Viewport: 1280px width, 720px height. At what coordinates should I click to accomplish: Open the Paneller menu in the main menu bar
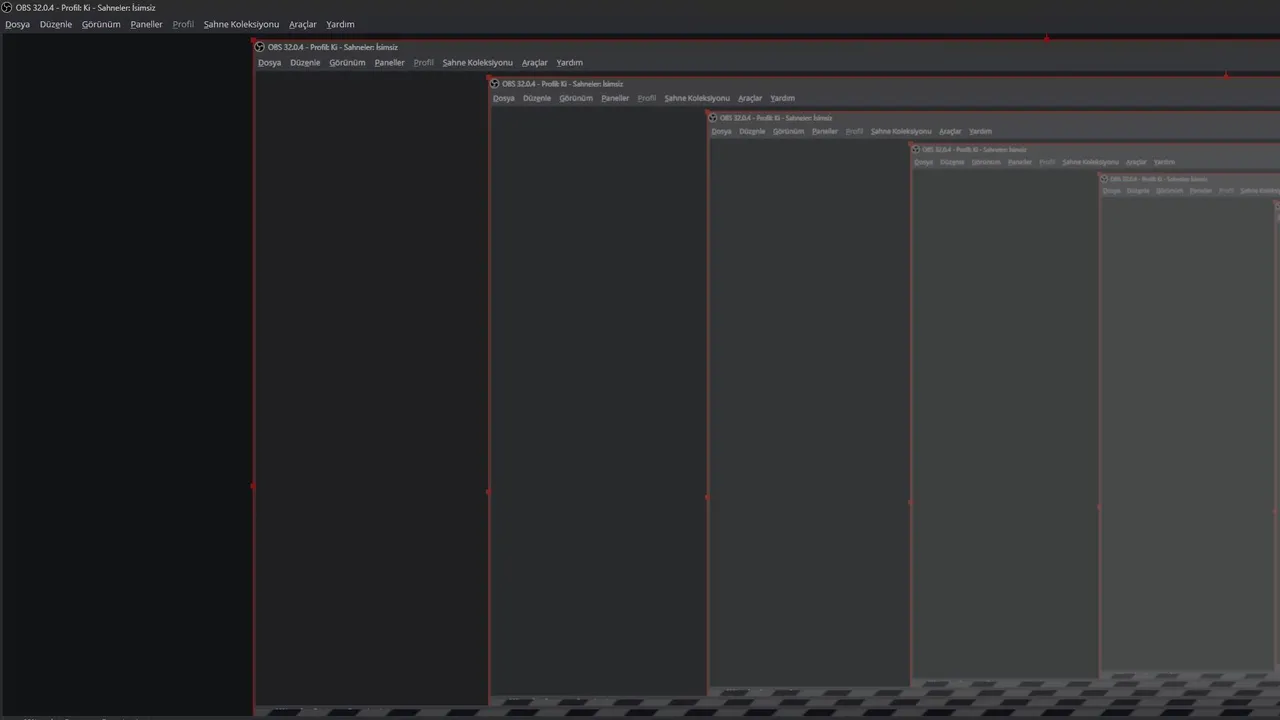pos(146,24)
